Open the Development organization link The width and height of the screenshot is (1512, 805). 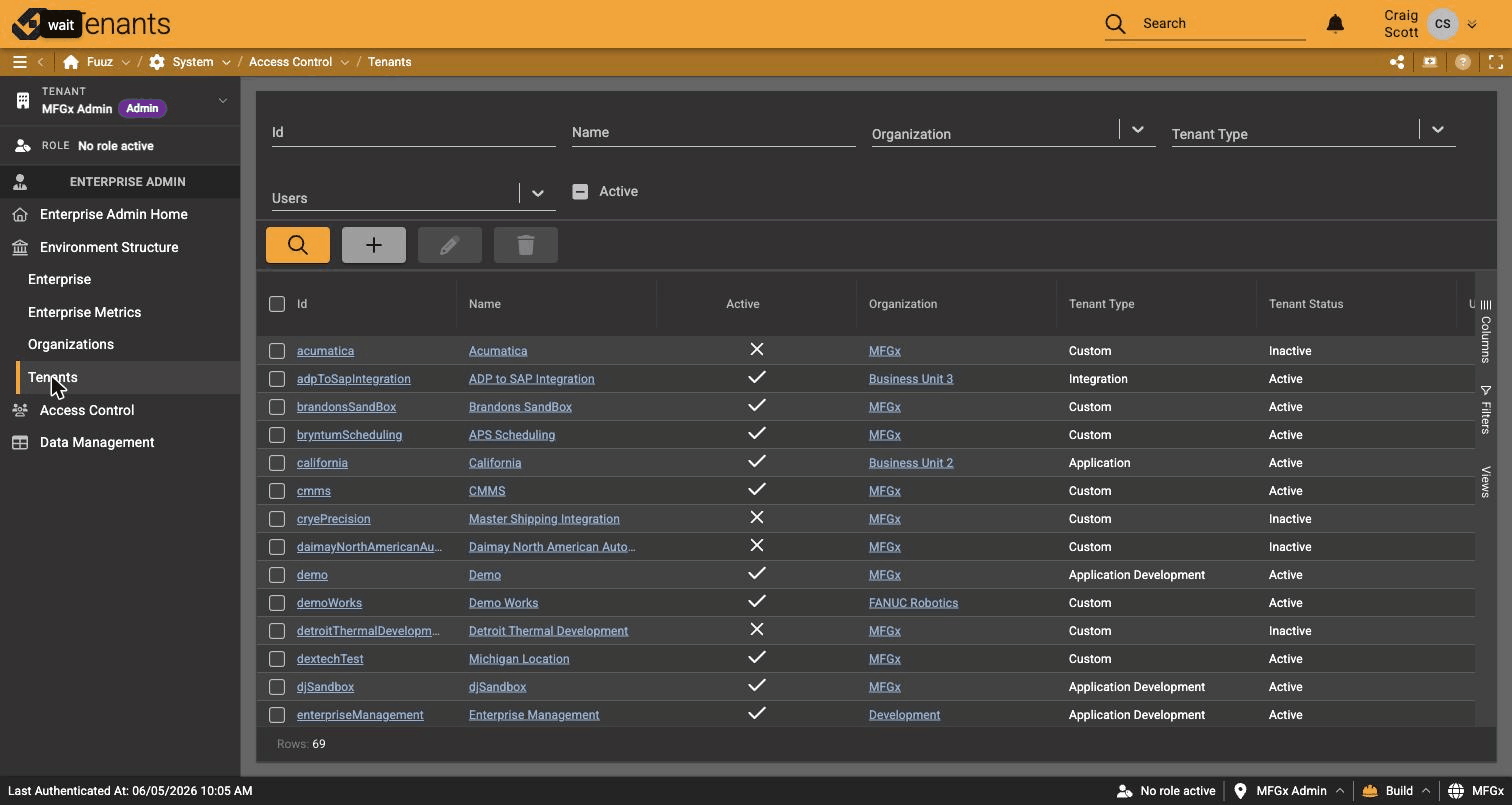[x=904, y=715]
